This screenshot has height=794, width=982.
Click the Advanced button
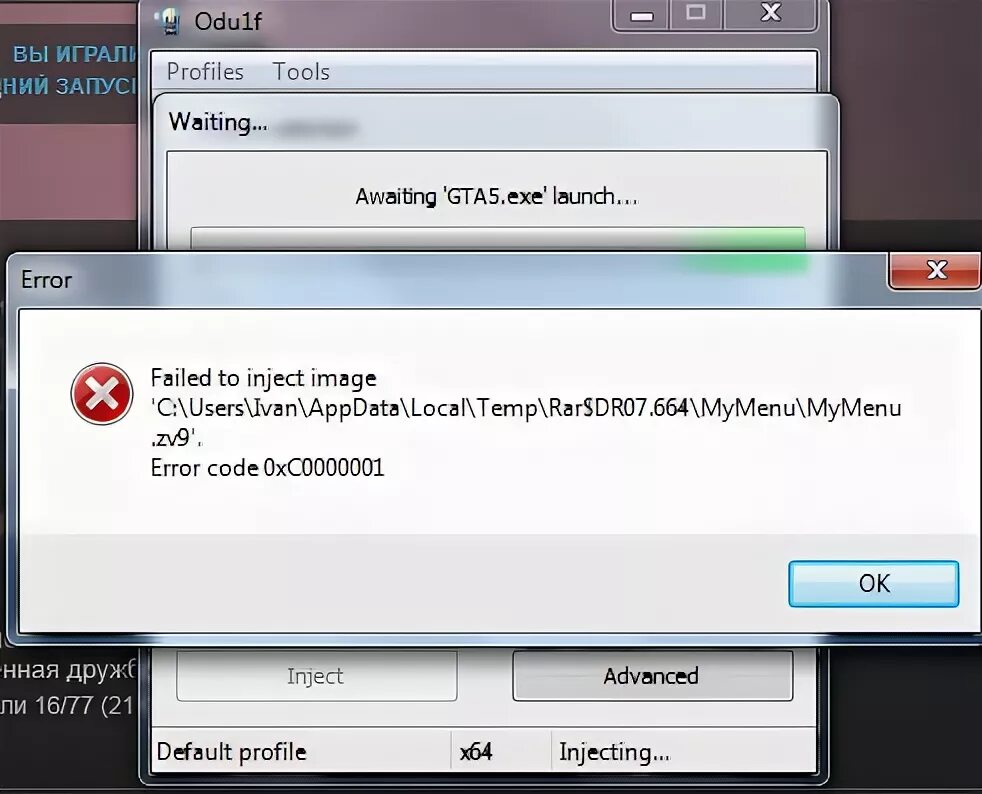pos(653,676)
